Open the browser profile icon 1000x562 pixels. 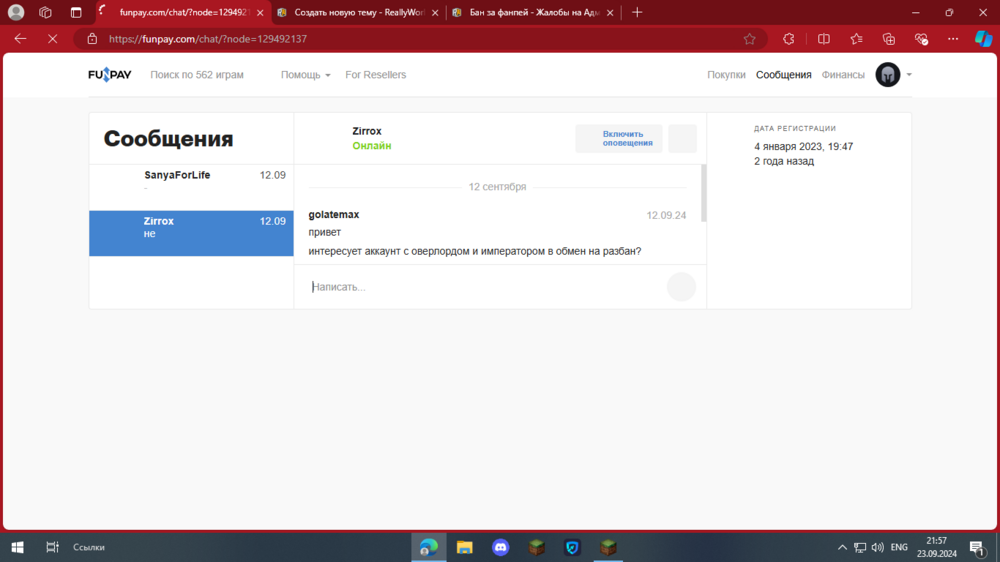click(16, 12)
